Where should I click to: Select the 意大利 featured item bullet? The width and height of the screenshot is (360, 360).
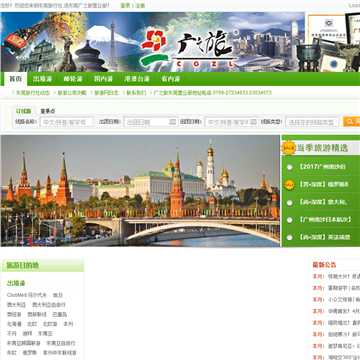pos(290,202)
